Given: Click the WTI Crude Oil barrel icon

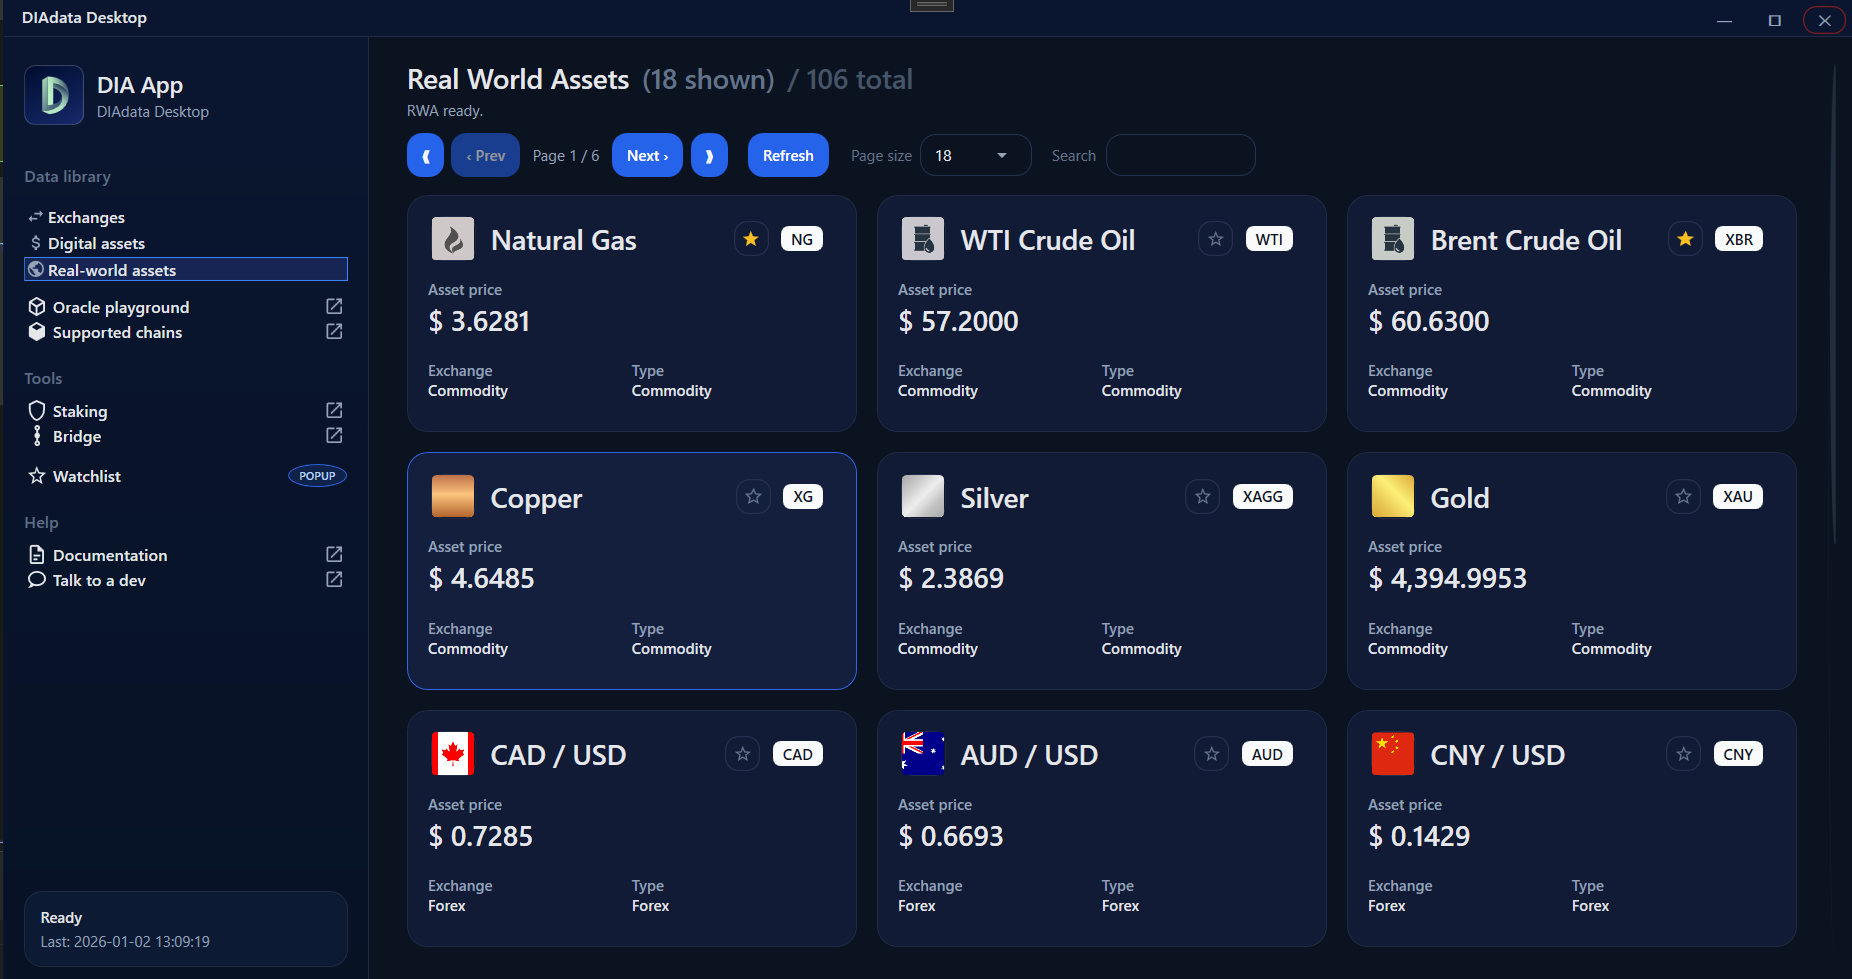Looking at the screenshot, I should [922, 239].
